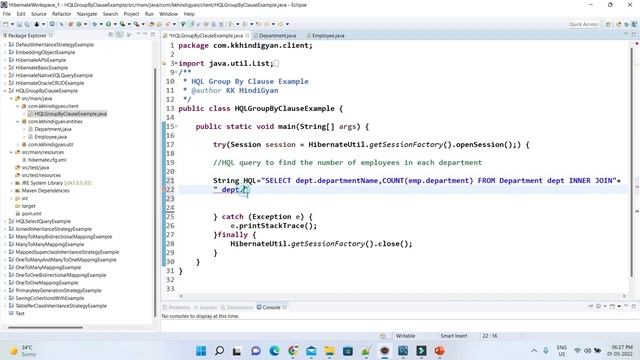
Task: Click the Mail app in taskbar
Action: click(x=311, y=351)
